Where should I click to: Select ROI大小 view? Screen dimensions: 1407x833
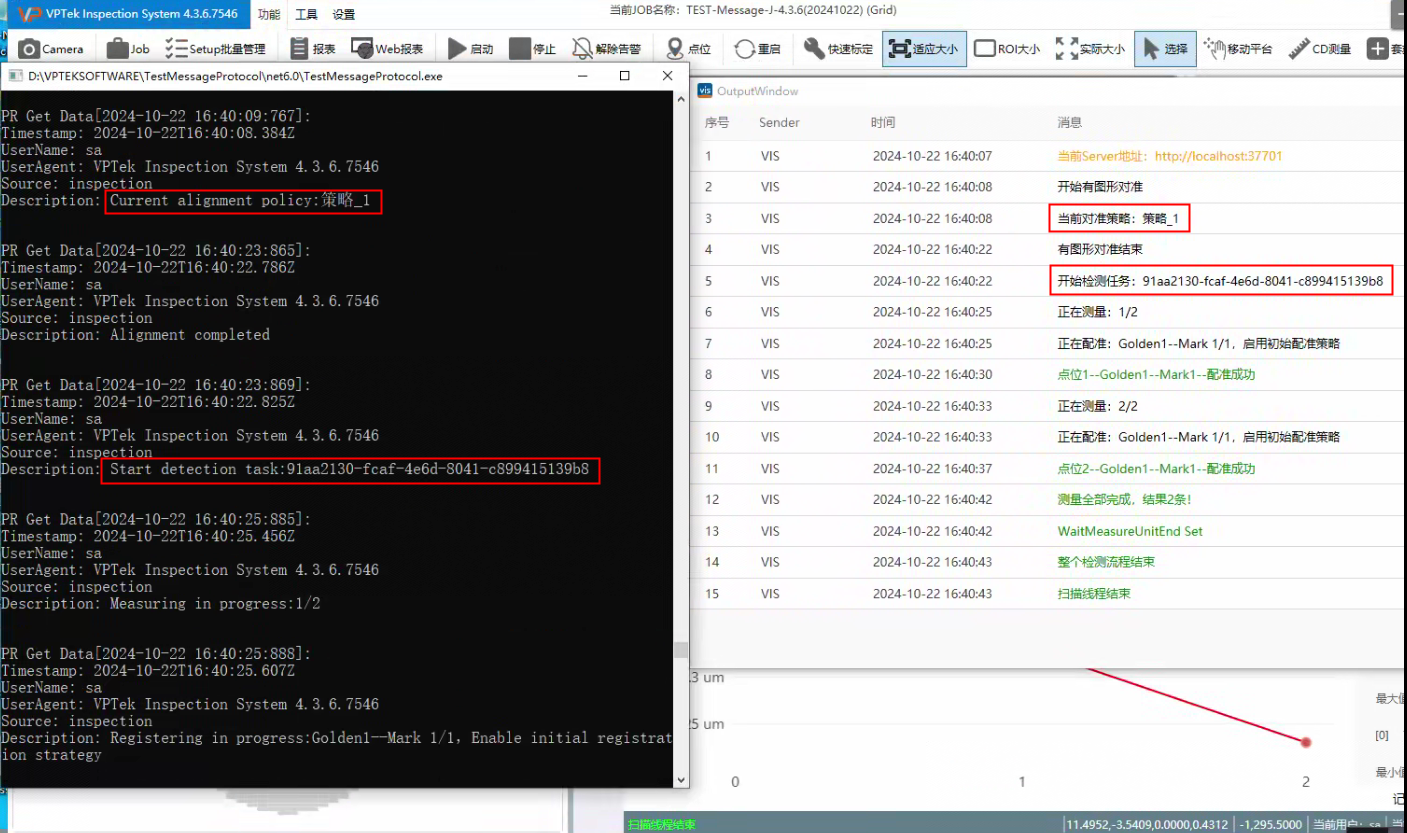pyautogui.click(x=1007, y=48)
